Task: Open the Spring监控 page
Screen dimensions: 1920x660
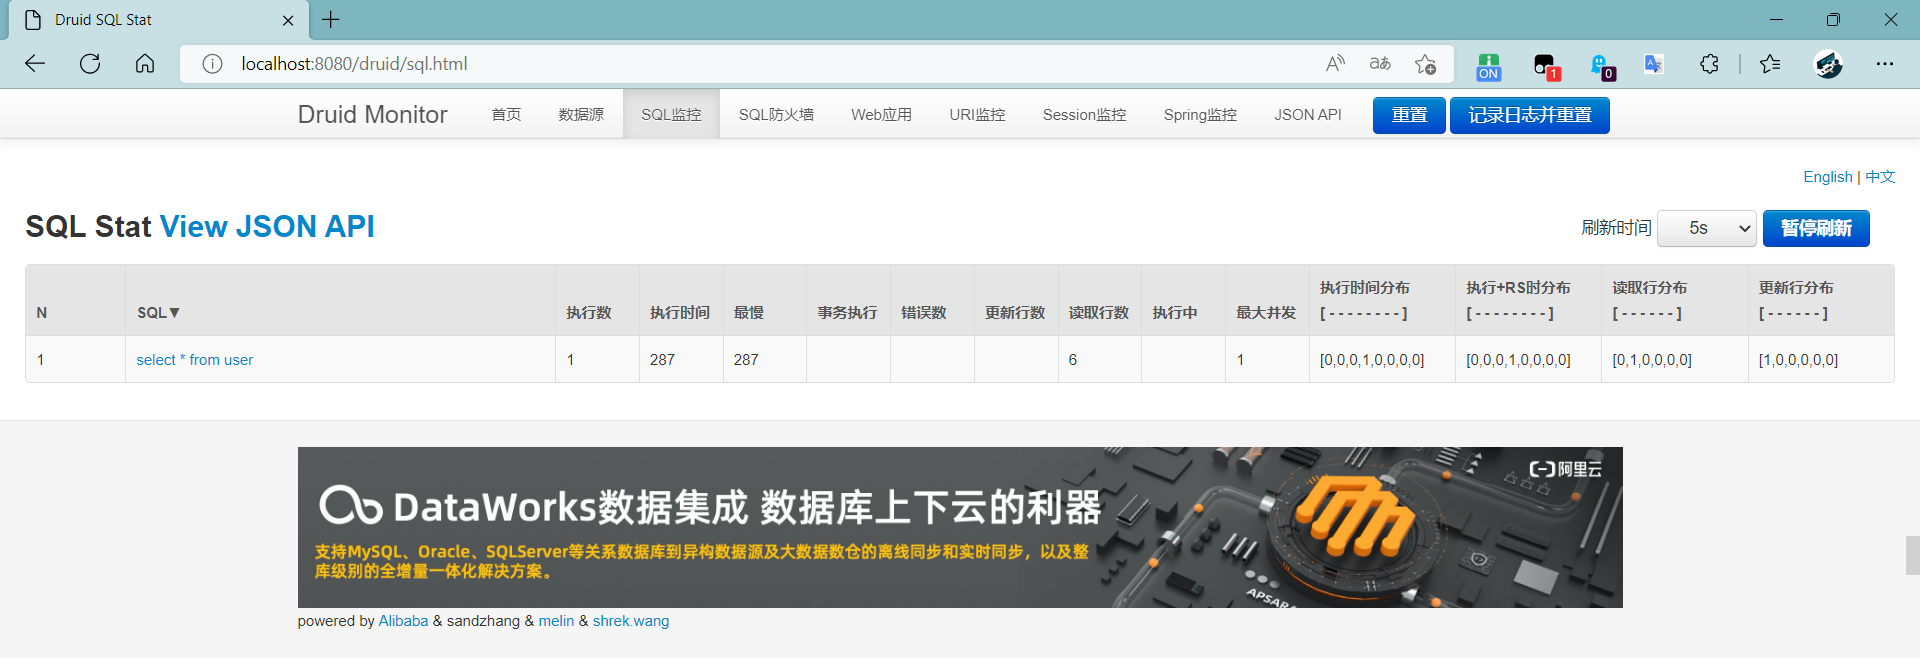Action: click(x=1200, y=114)
